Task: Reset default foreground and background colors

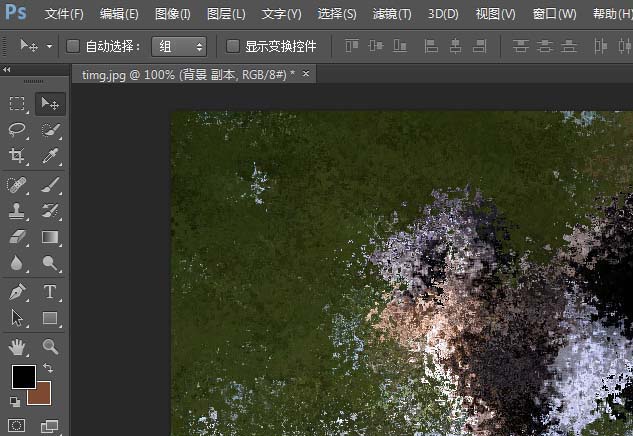Action: [x=15, y=402]
